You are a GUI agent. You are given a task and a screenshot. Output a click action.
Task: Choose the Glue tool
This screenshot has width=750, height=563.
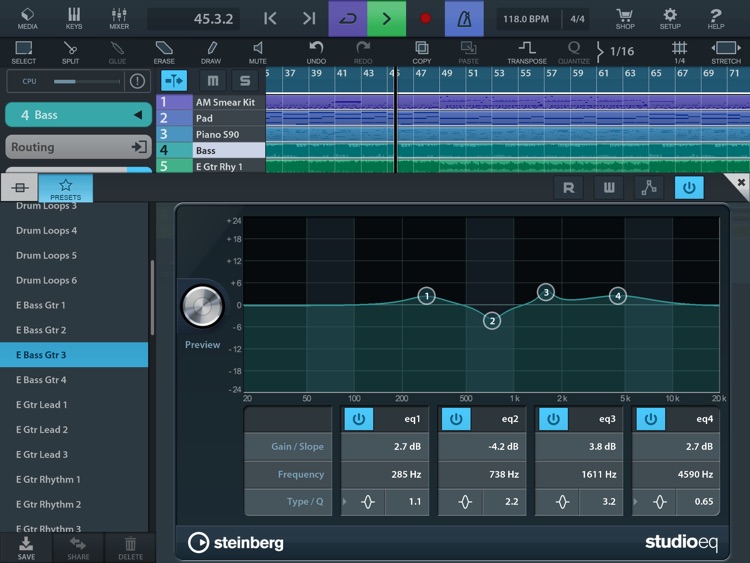[117, 52]
